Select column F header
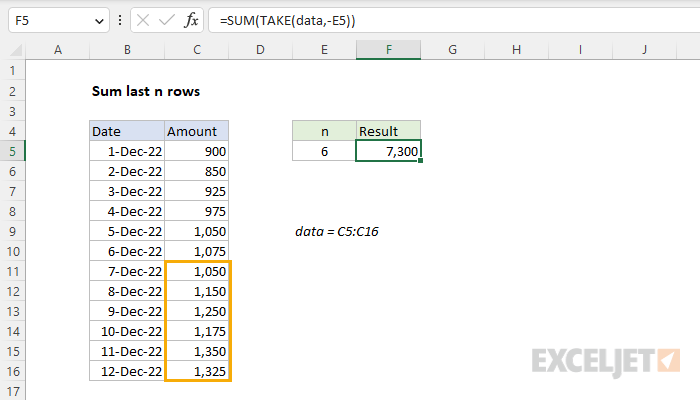 point(388,50)
